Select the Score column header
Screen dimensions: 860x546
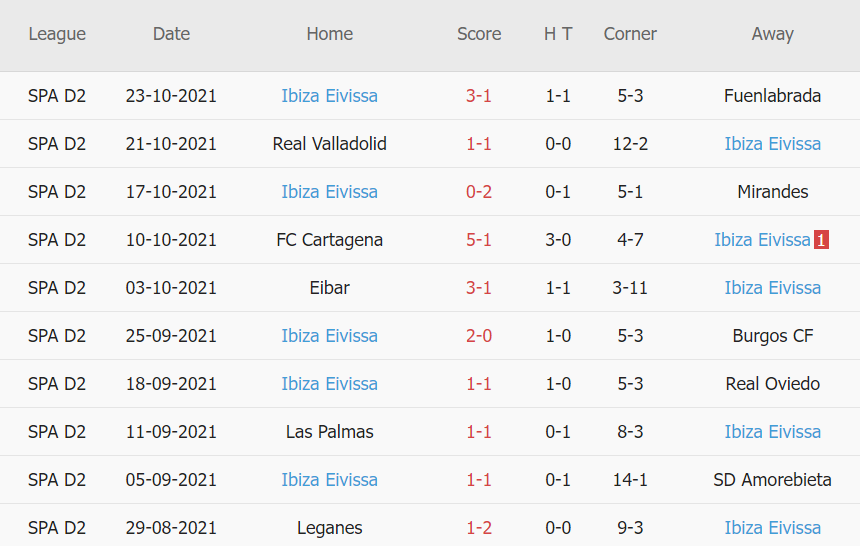click(479, 34)
